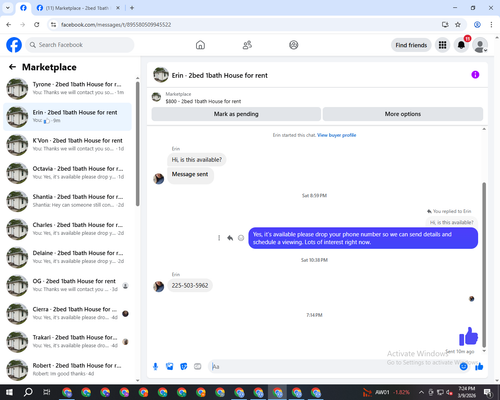
Task: Click the 'Hi, is this available?' message from Erin
Action: point(197,160)
